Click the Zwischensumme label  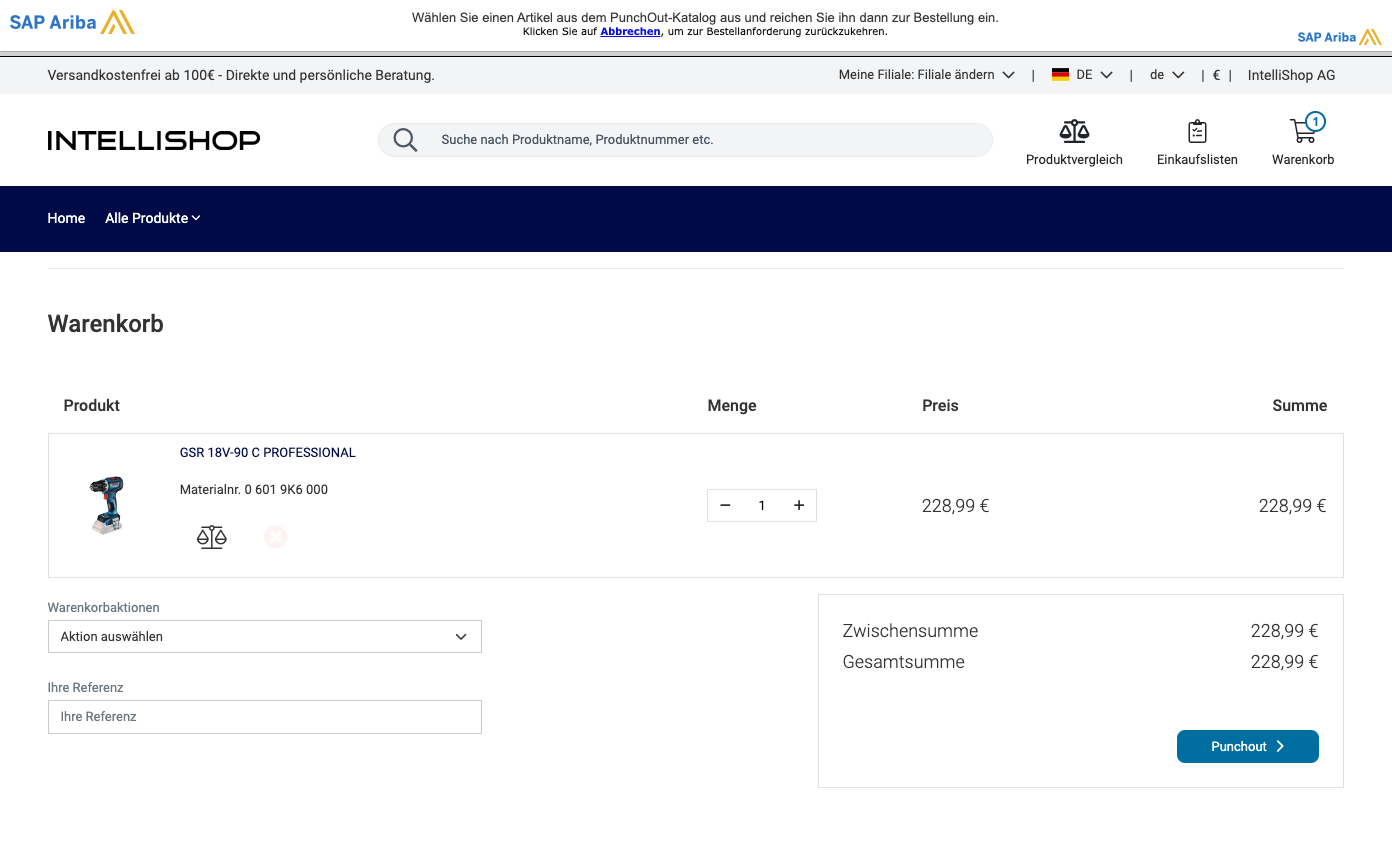click(910, 631)
